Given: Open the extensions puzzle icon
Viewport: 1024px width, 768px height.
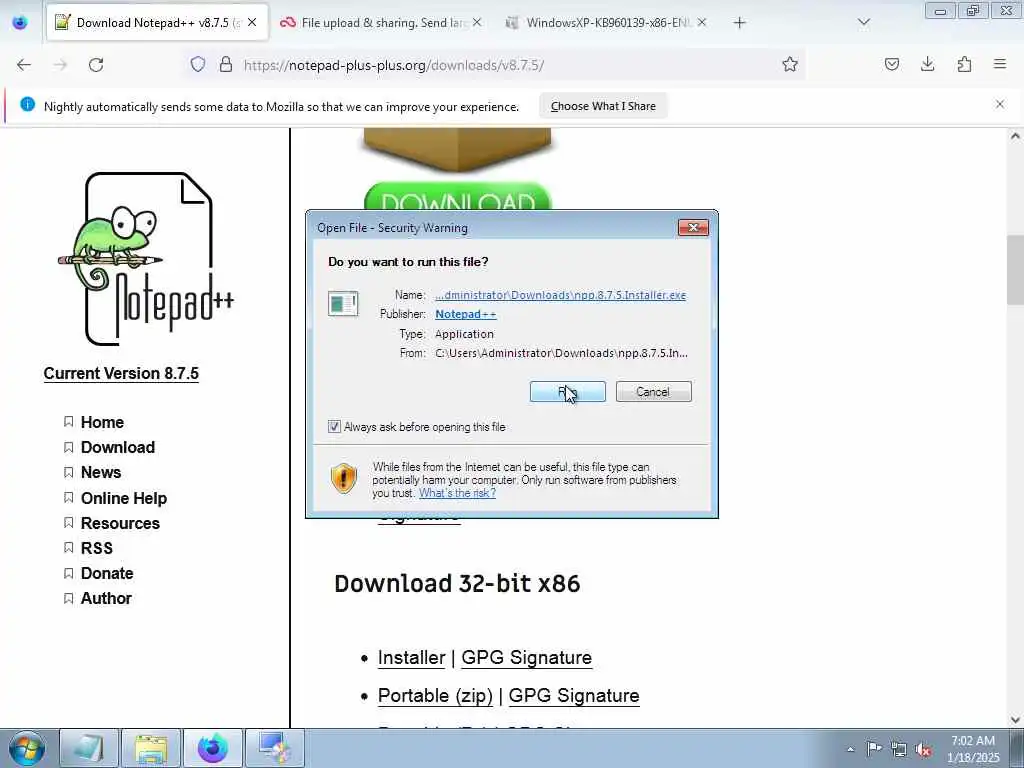Looking at the screenshot, I should coord(965,64).
